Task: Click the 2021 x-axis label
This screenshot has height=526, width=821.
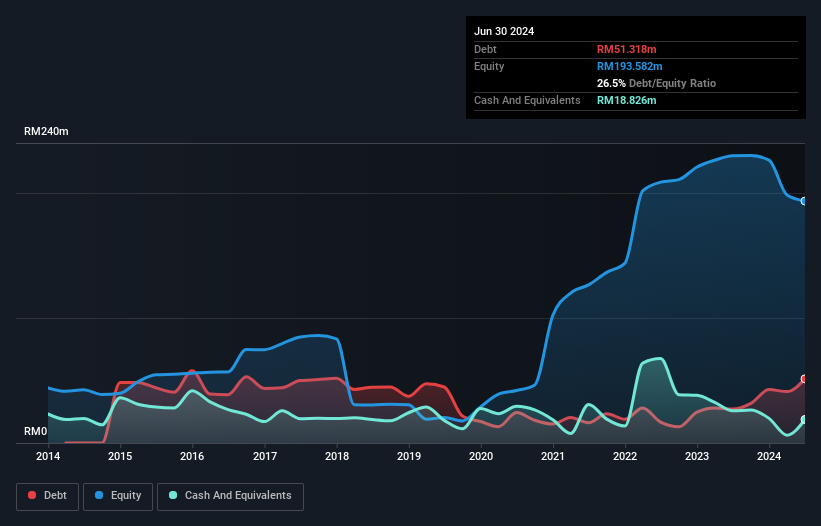Action: click(x=553, y=456)
